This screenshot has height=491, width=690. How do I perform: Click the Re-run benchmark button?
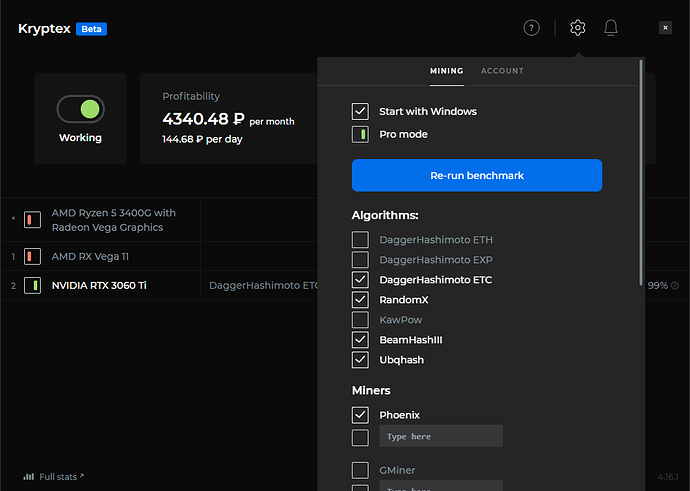477,175
